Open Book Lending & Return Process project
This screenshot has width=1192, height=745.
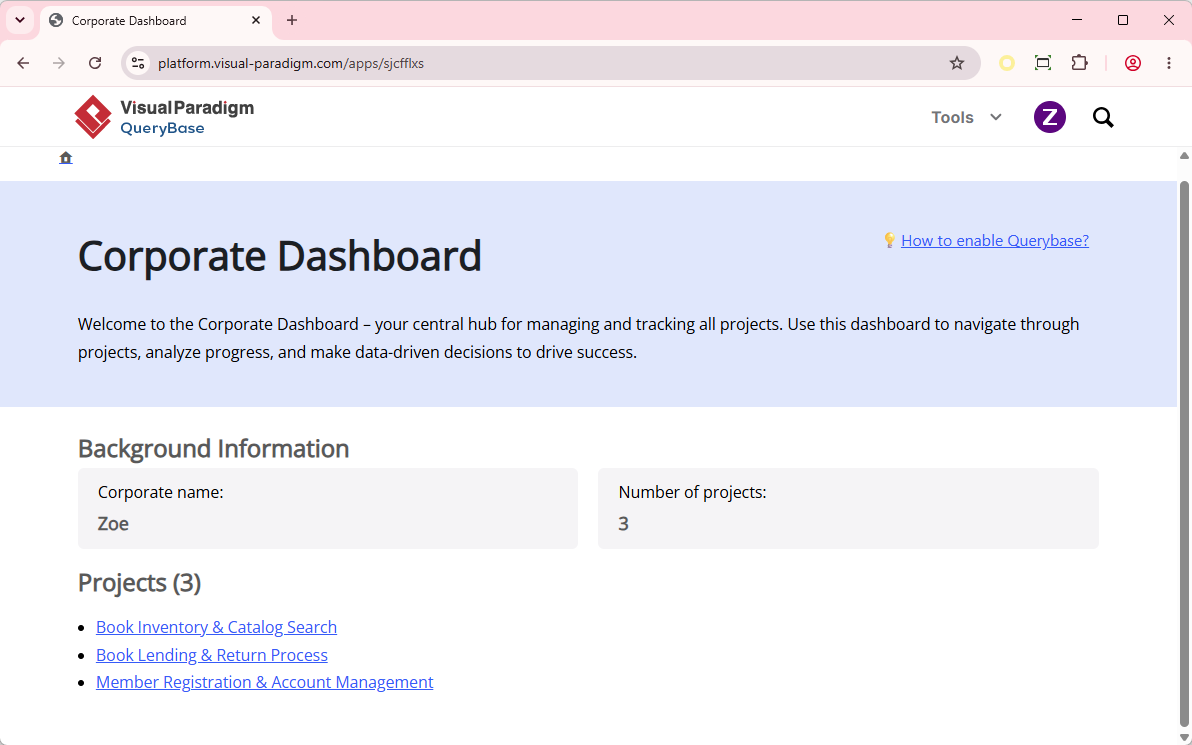(x=212, y=655)
